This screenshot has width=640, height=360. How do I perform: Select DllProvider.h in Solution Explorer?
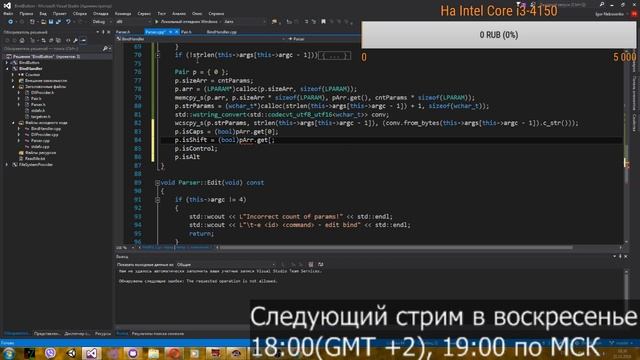pos(42,93)
